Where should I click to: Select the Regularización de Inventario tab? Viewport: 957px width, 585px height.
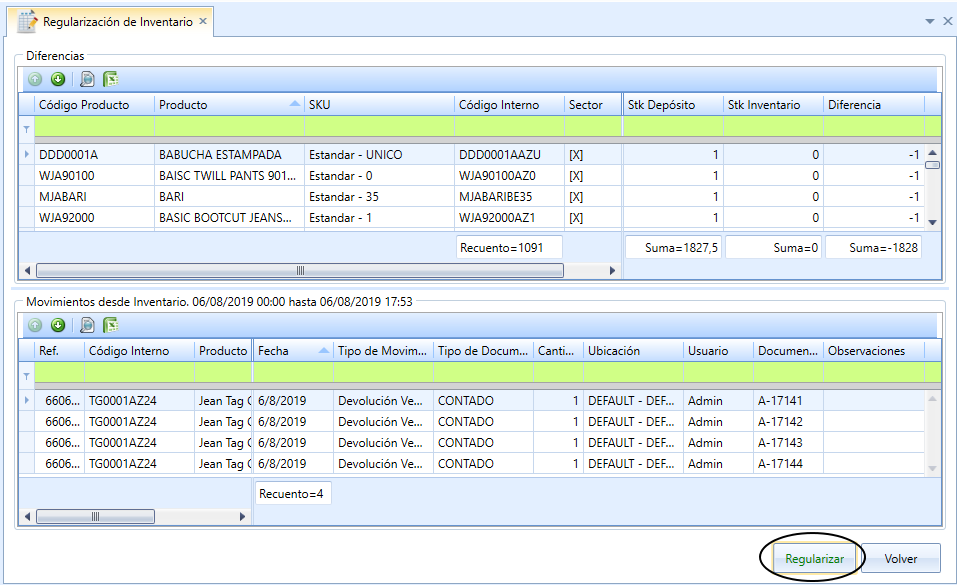[110, 22]
